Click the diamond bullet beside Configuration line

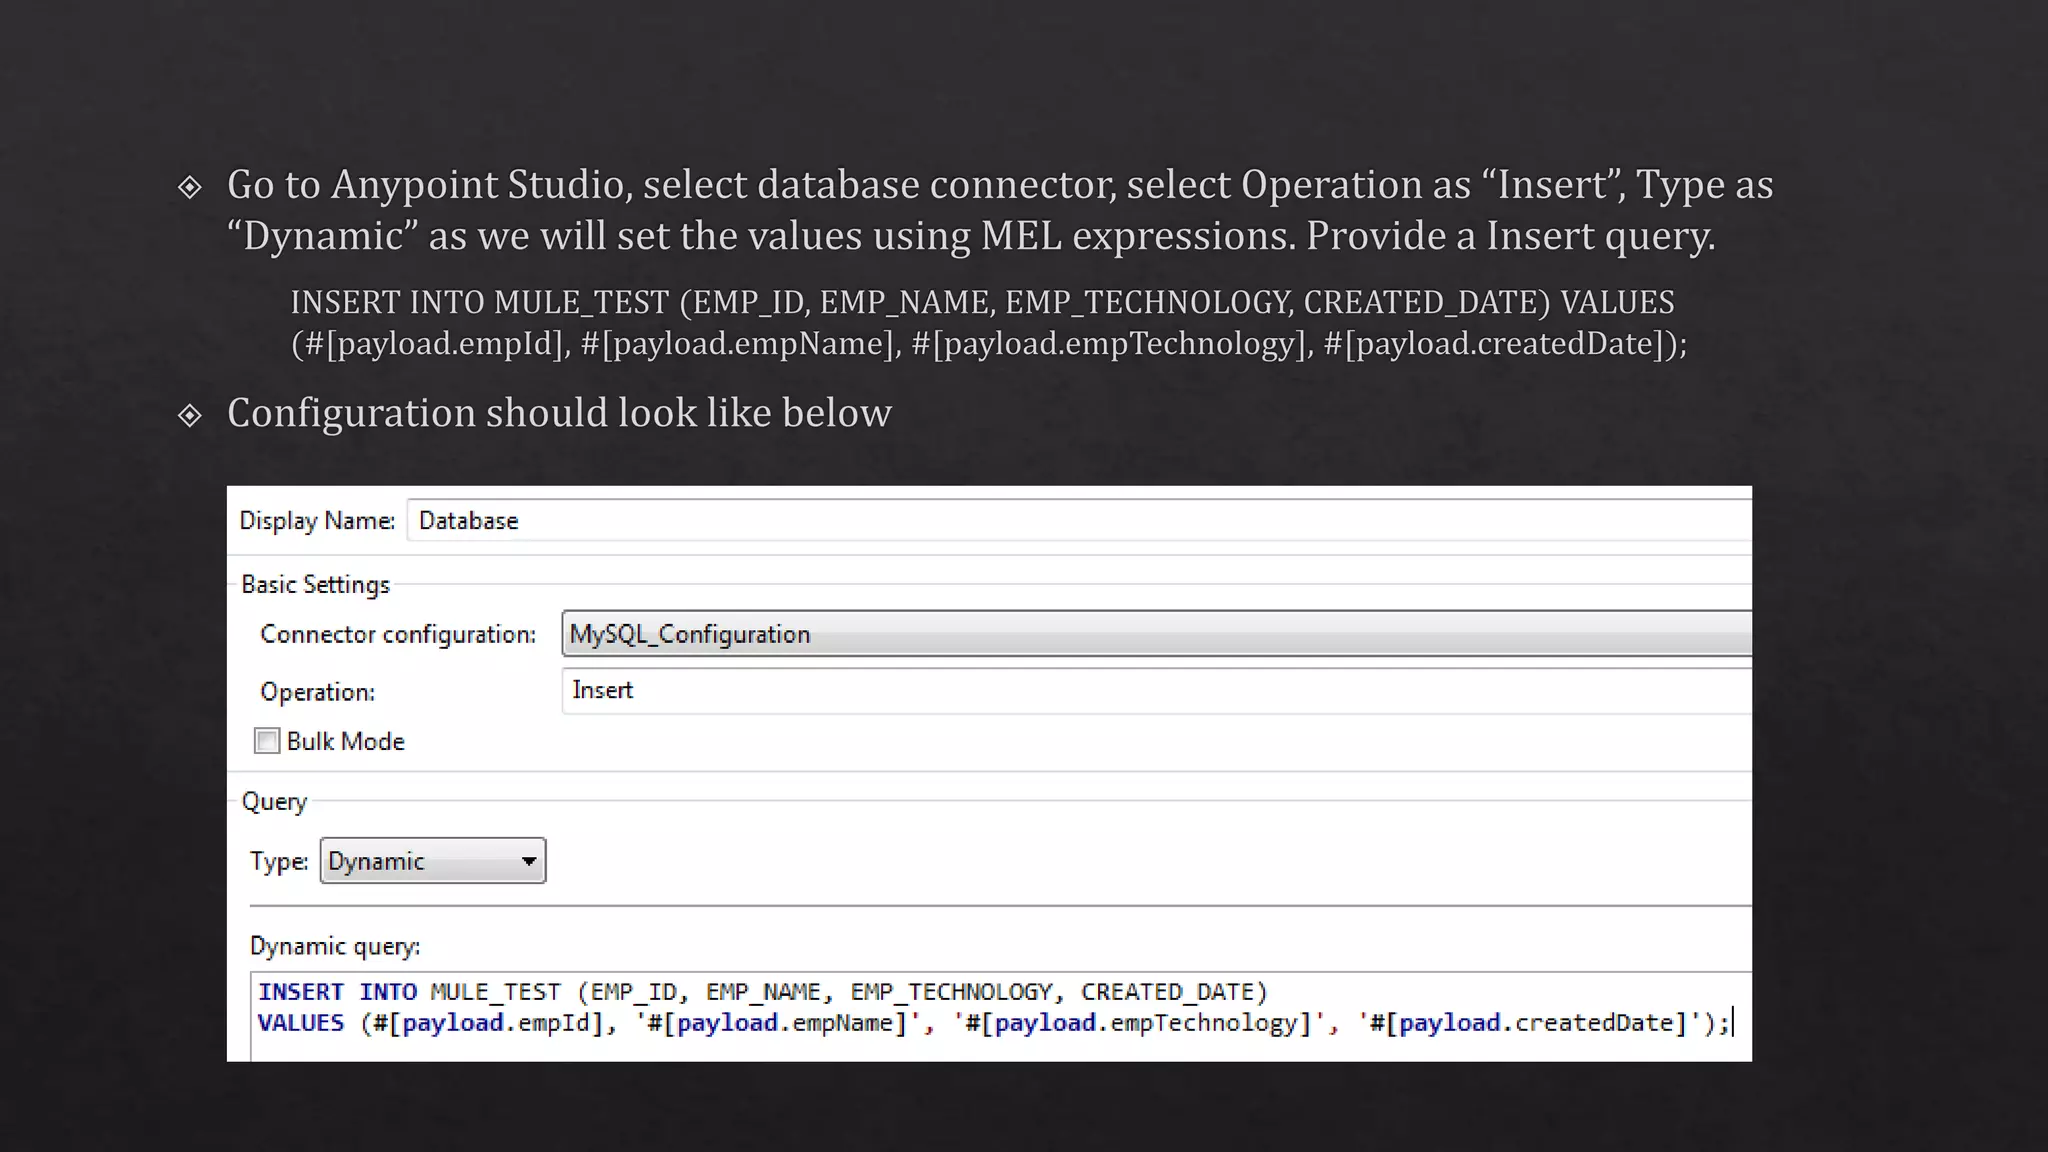pos(190,415)
